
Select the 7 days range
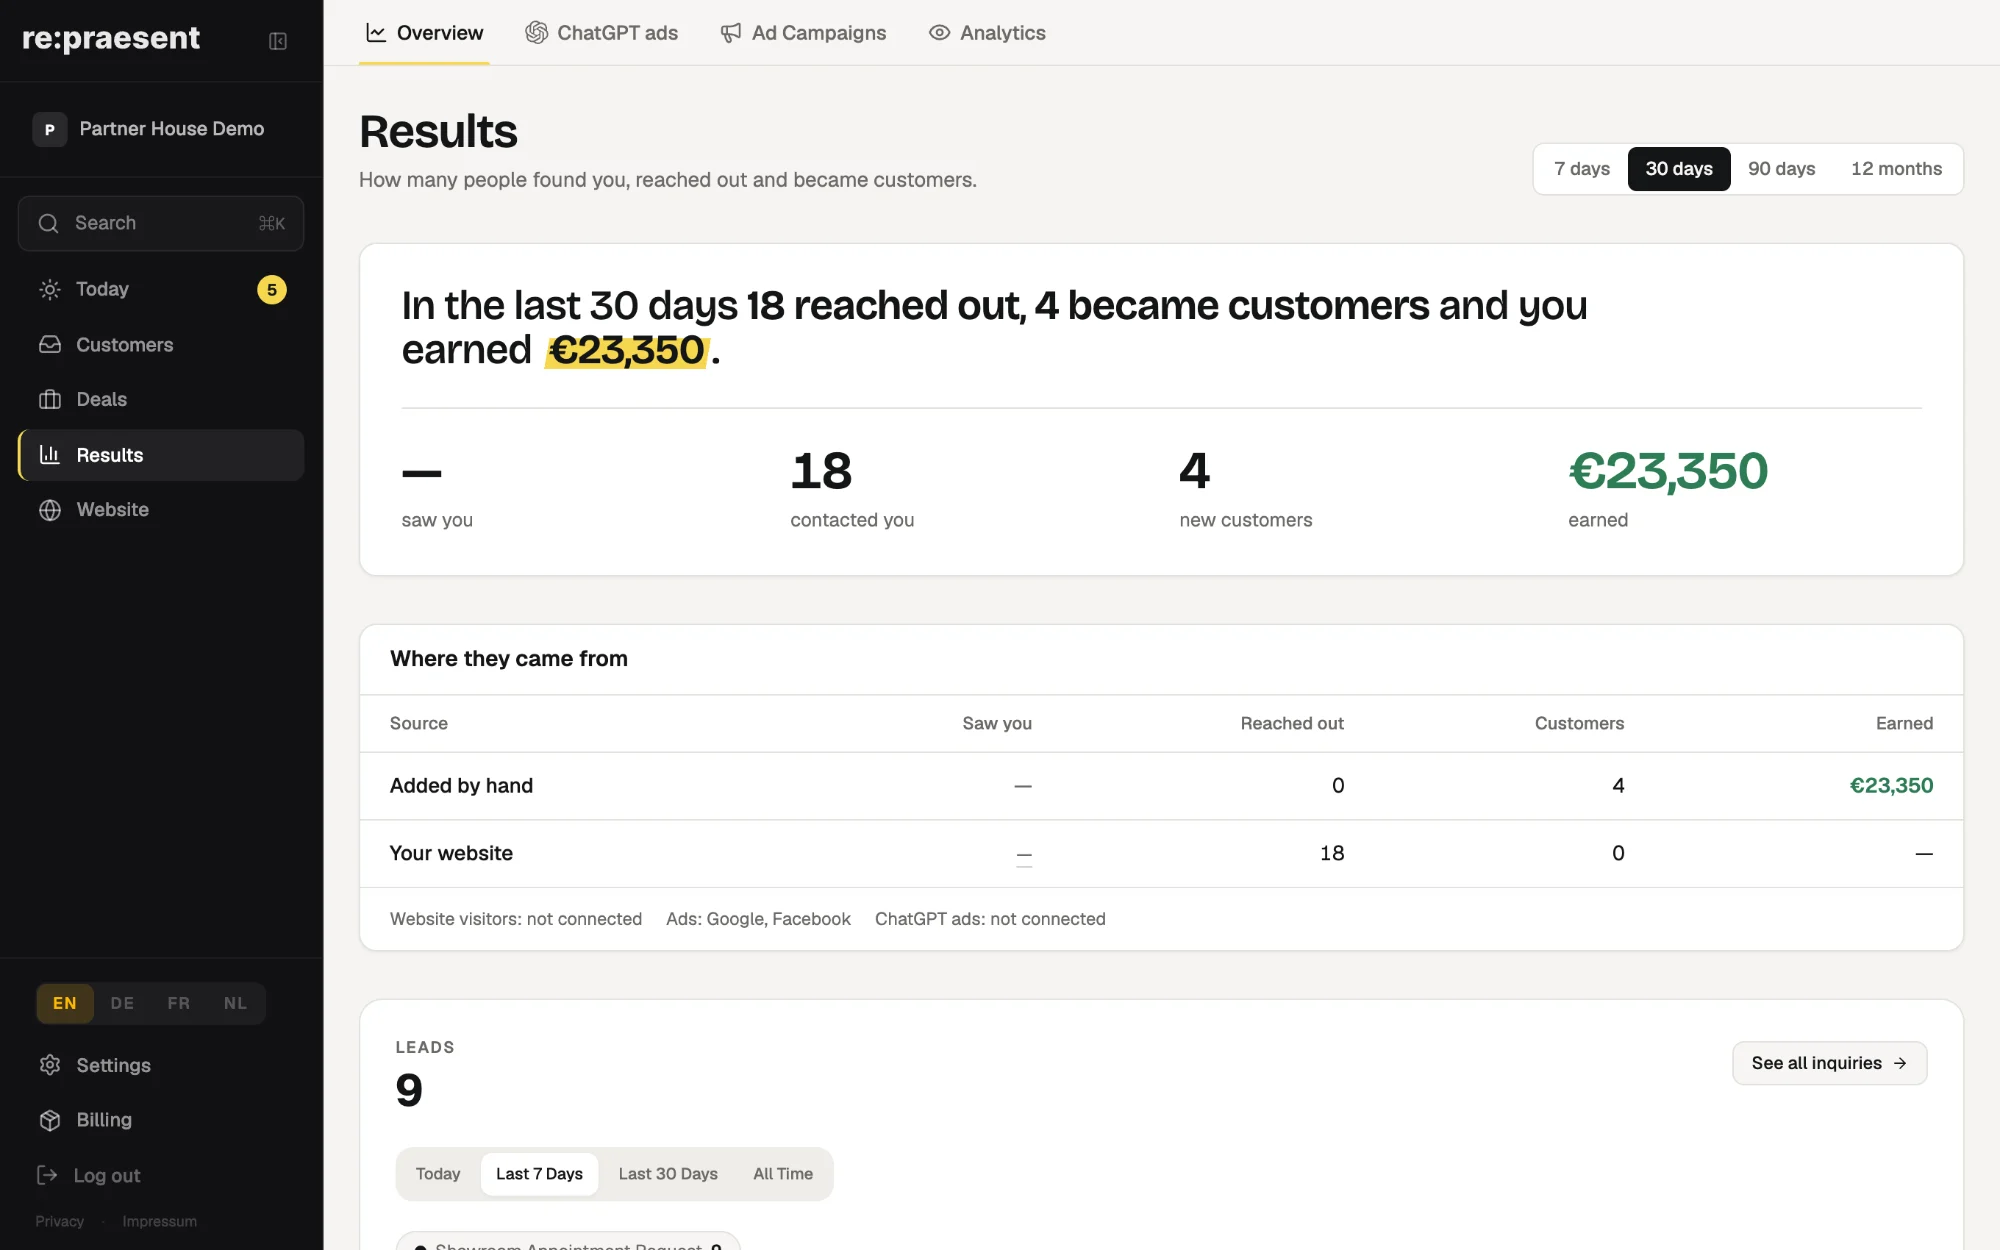click(x=1582, y=169)
